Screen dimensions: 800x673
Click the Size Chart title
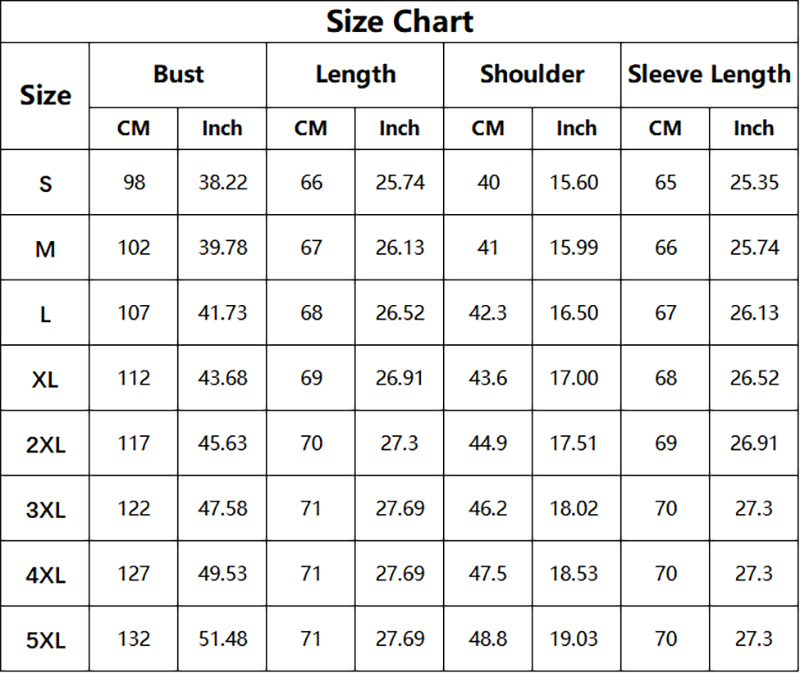(x=400, y=21)
